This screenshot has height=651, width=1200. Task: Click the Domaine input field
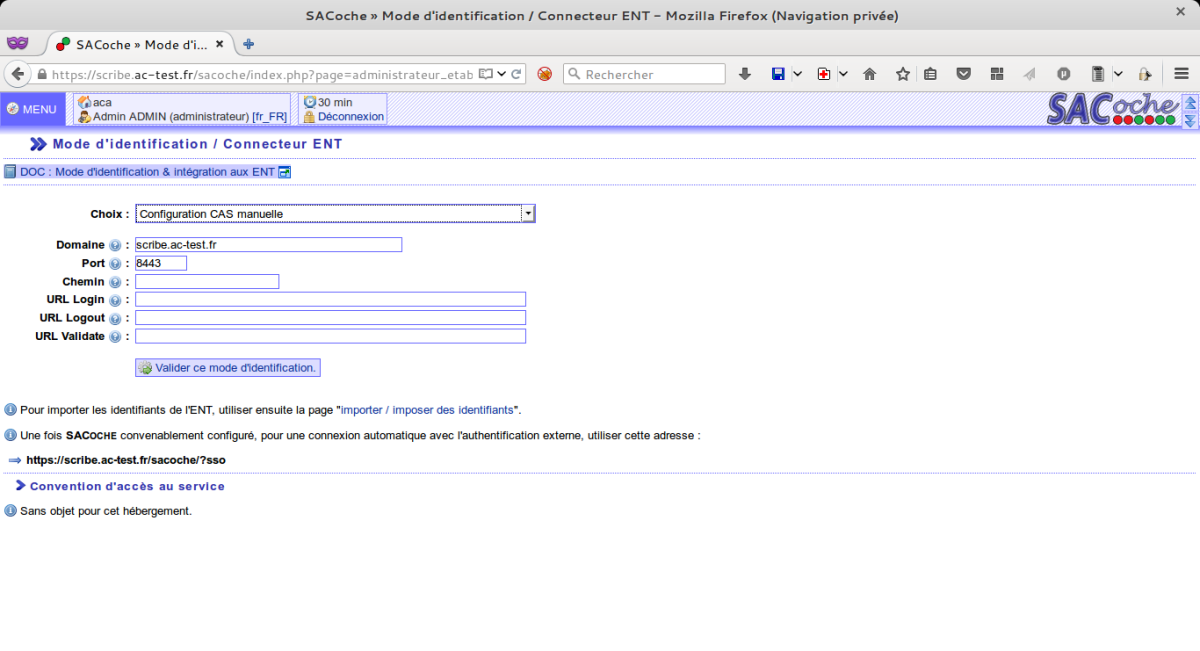[268, 245]
